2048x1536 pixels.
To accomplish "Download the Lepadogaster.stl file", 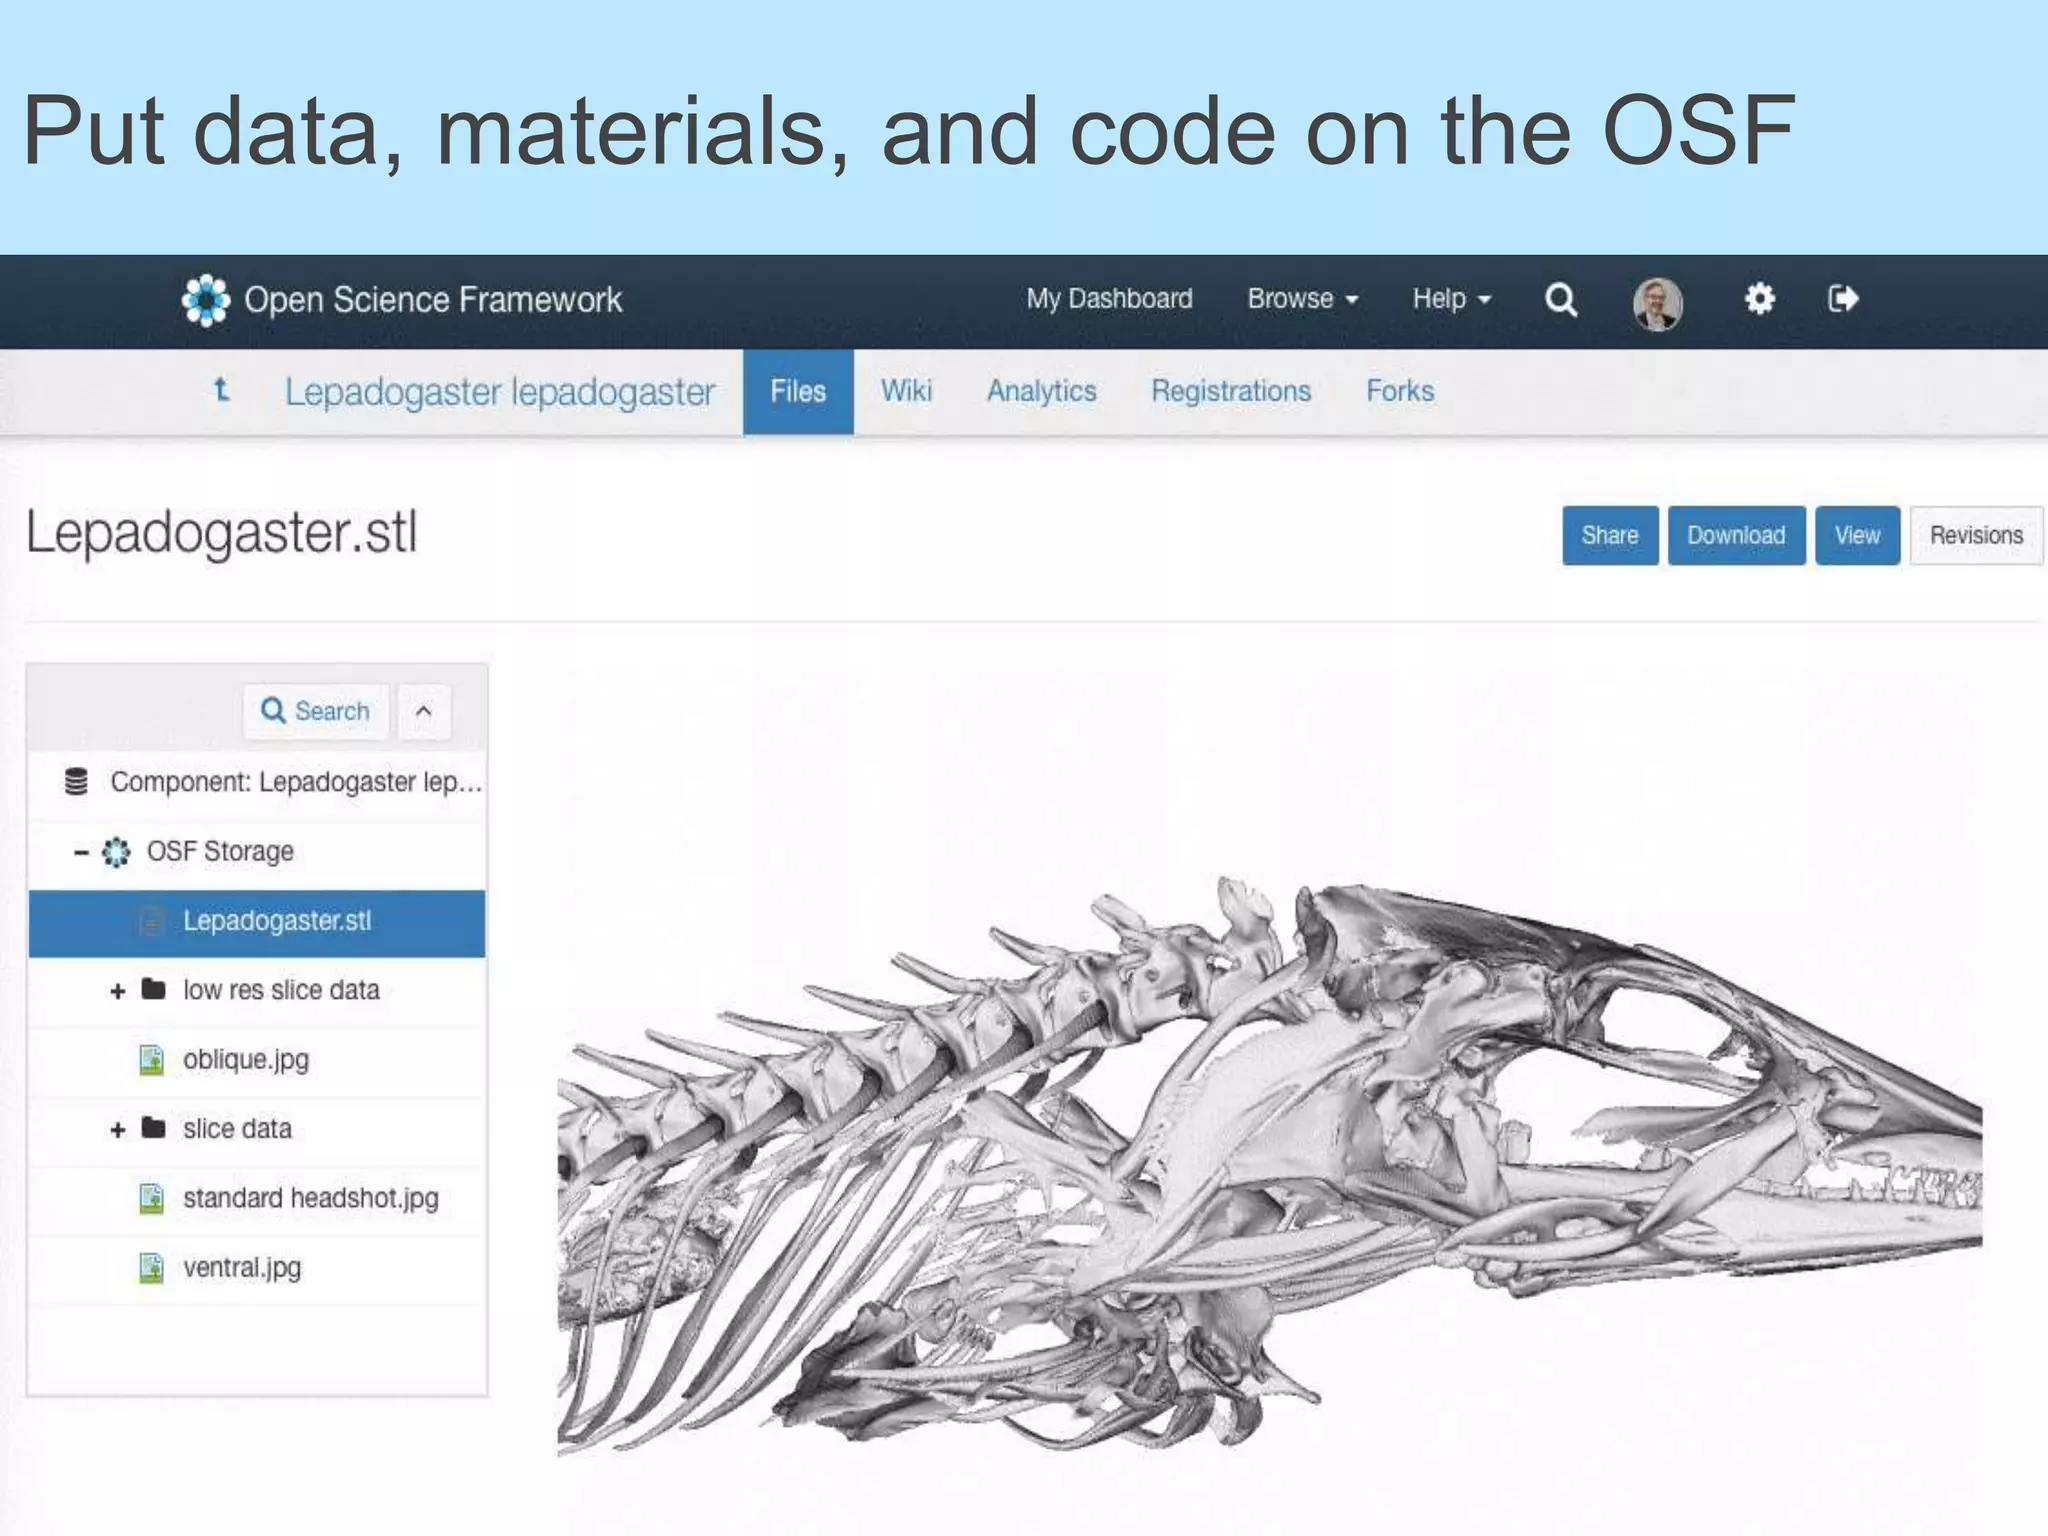I will 1736,535.
